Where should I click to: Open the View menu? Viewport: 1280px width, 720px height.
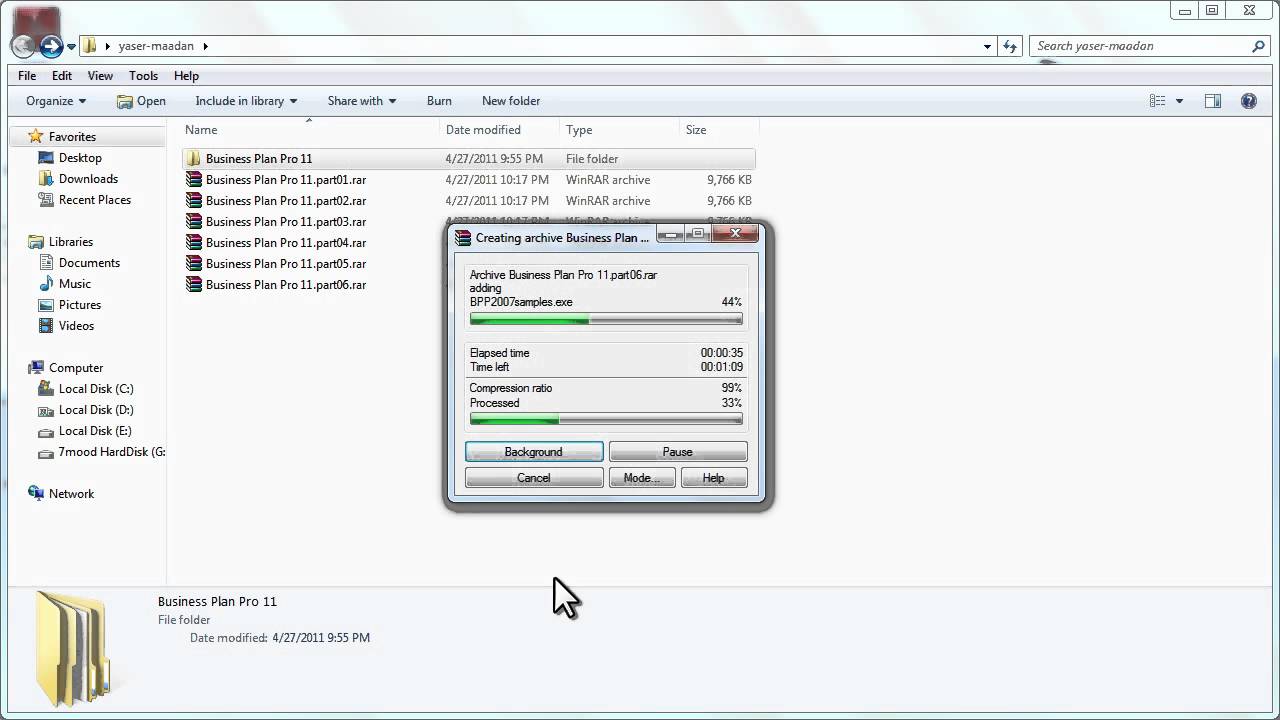[x=100, y=76]
